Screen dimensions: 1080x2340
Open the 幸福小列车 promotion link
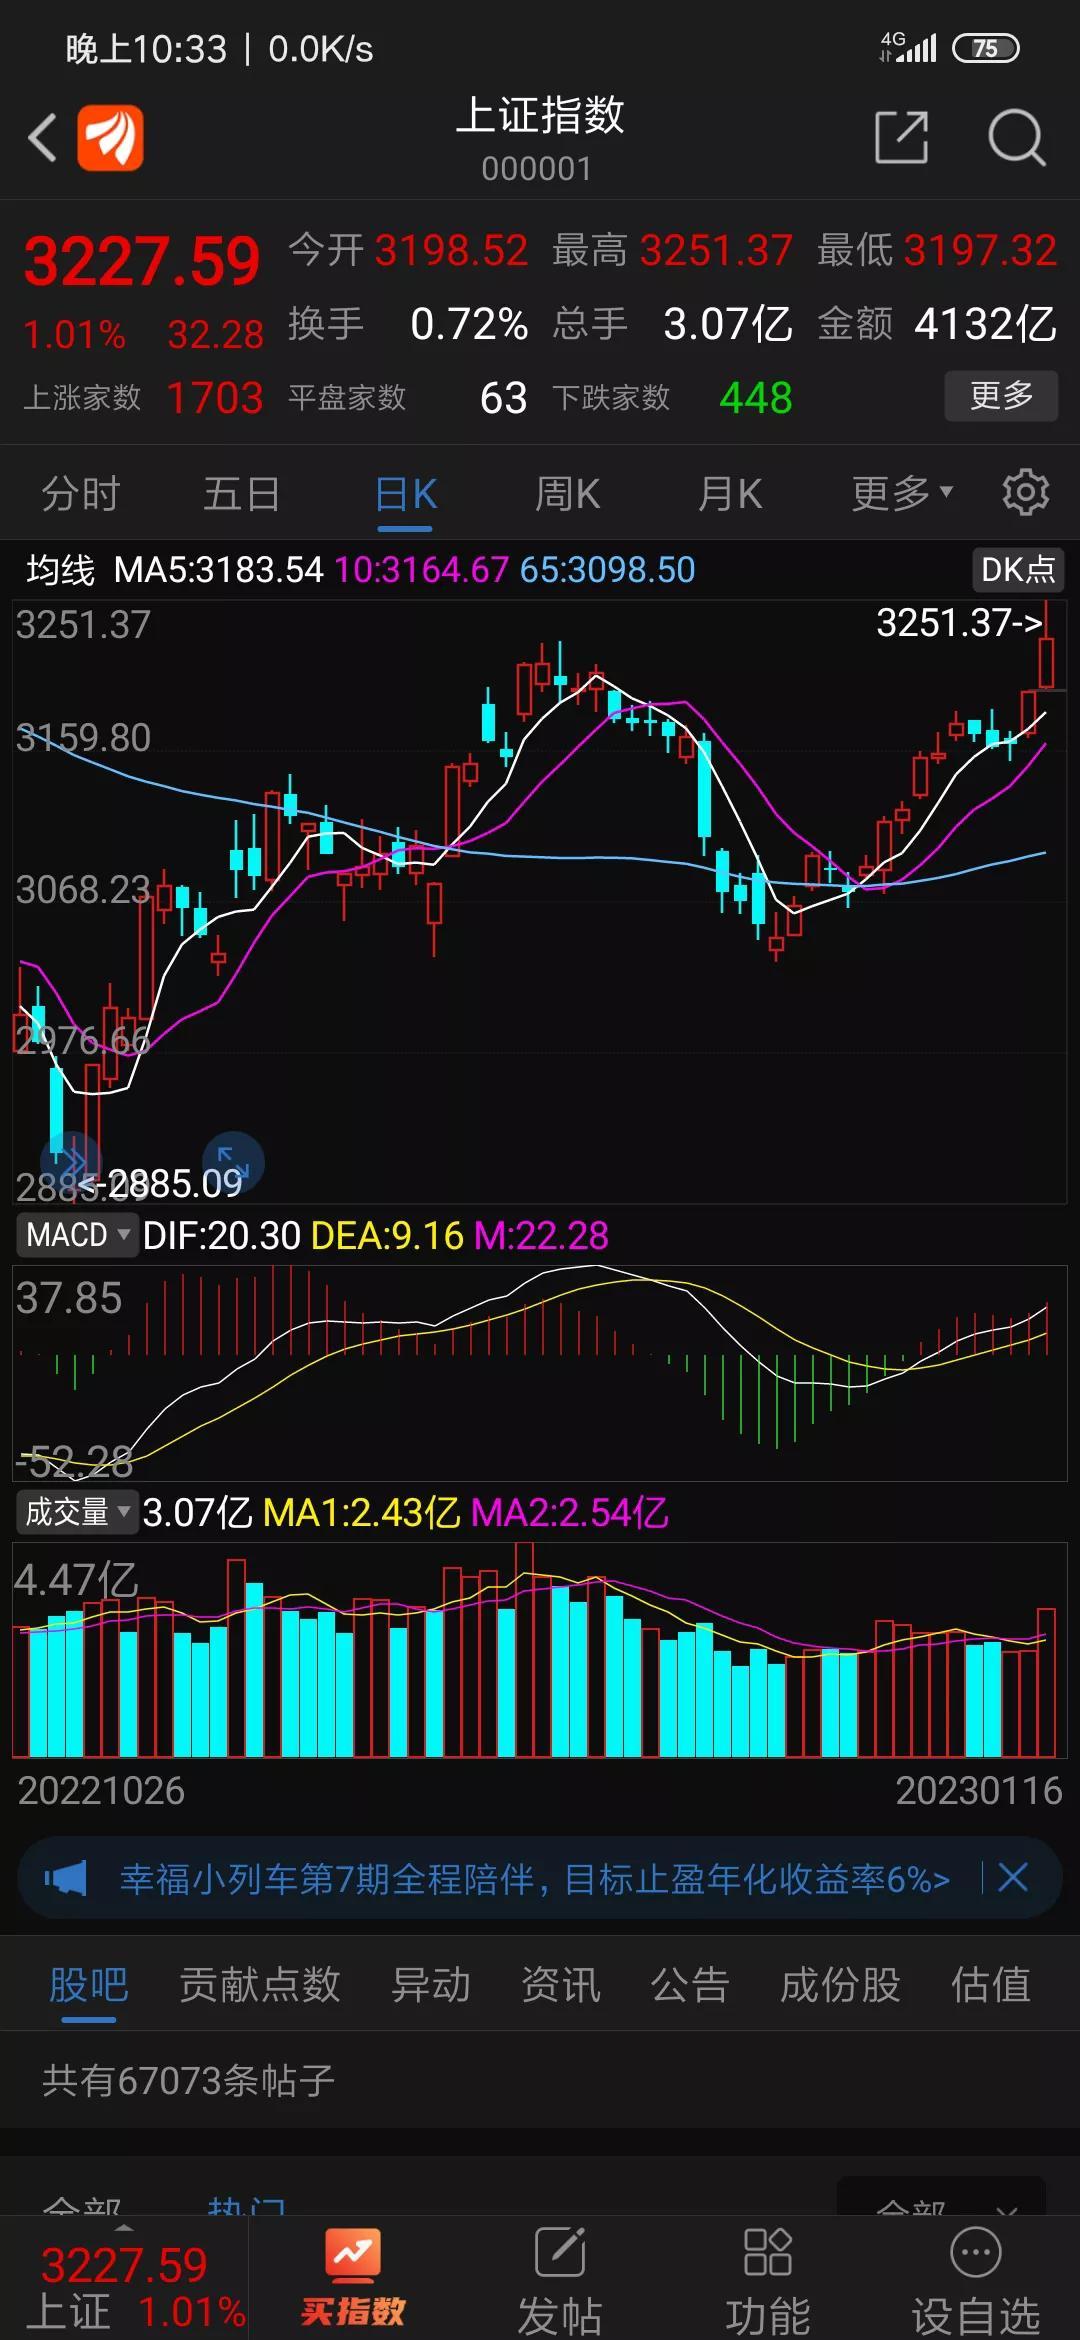pos(534,1879)
